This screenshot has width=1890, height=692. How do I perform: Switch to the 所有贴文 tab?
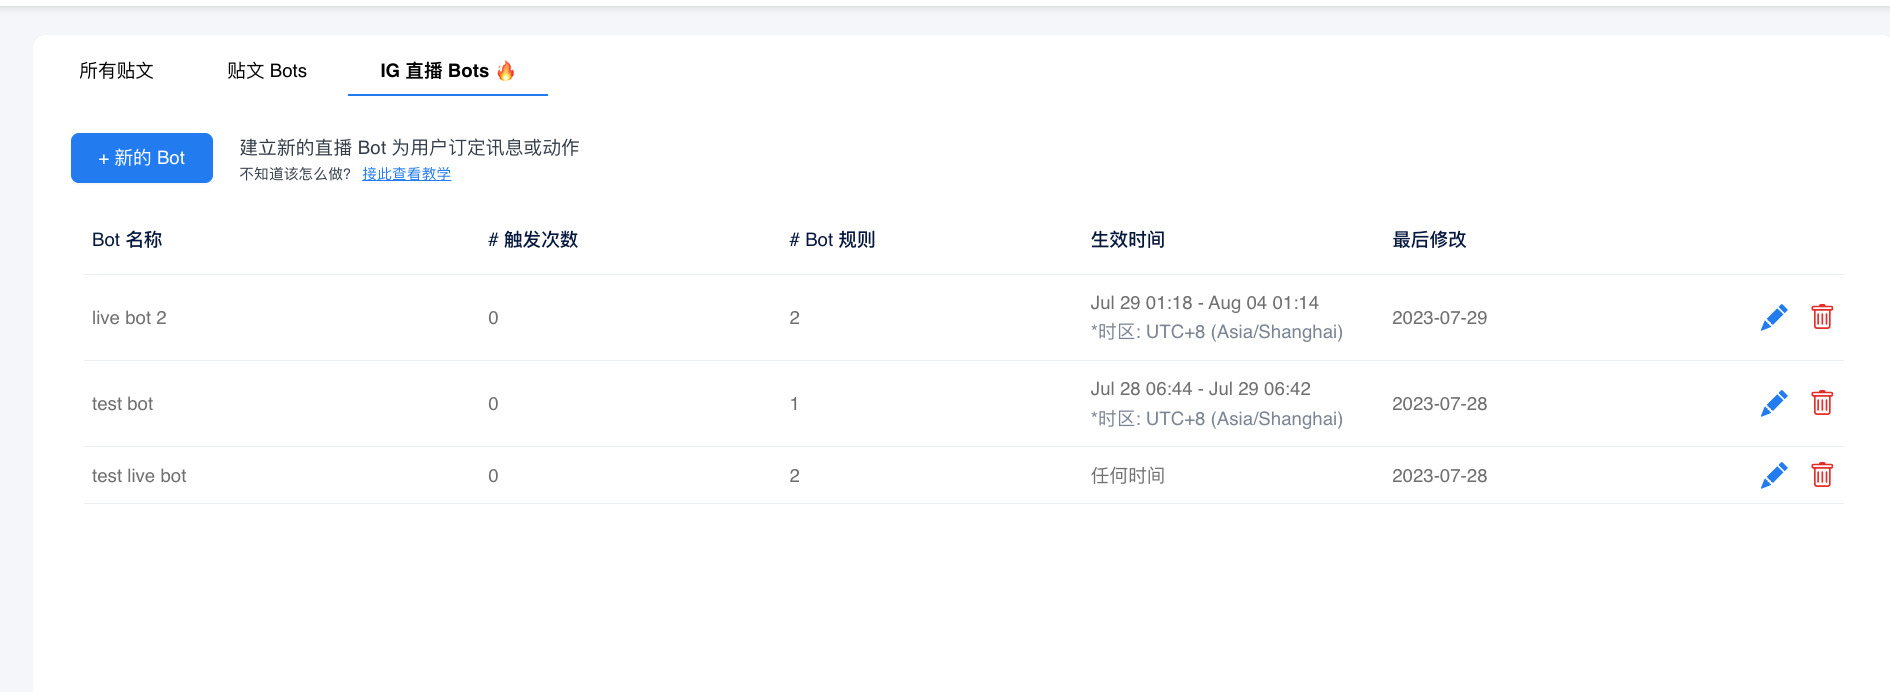(116, 71)
